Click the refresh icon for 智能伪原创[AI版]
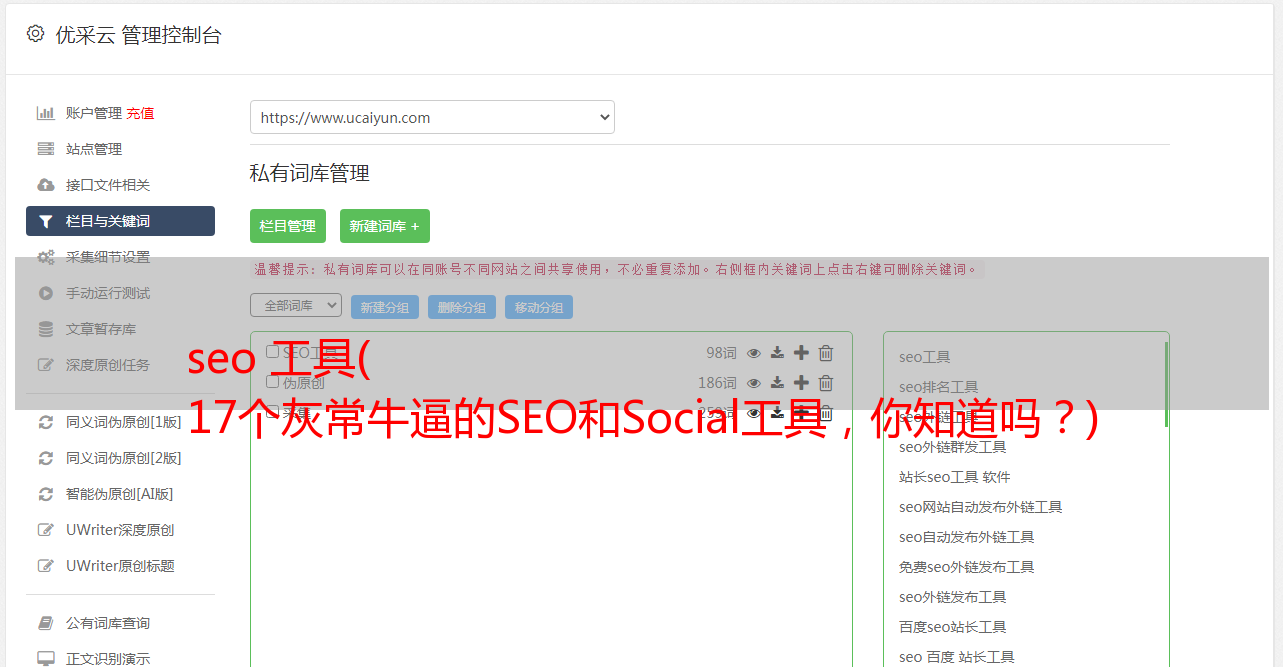1283x667 pixels. pyautogui.click(x=45, y=494)
